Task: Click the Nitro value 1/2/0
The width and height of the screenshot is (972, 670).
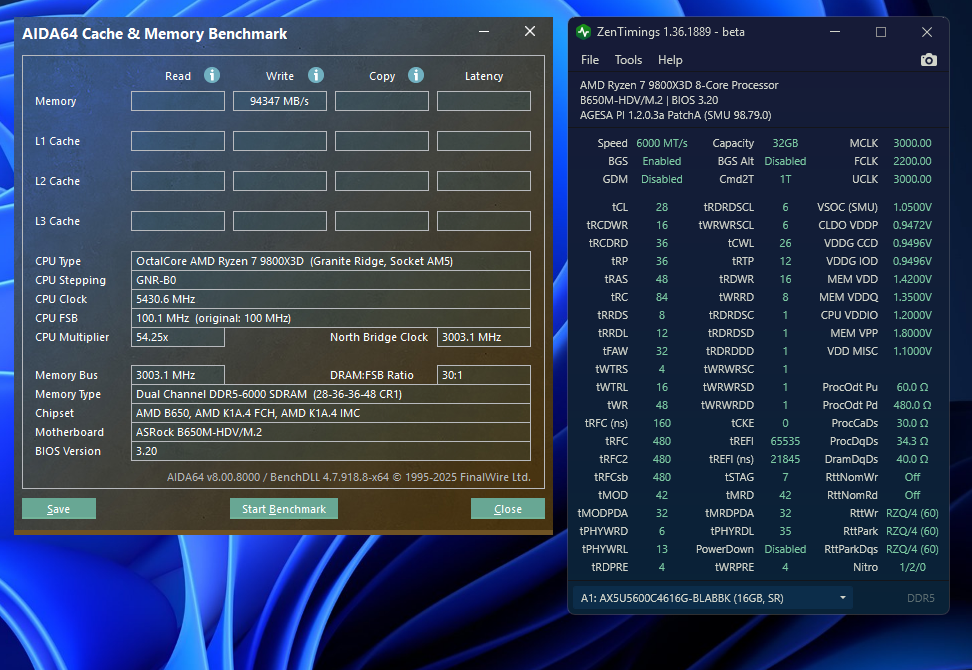Action: pyautogui.click(x=912, y=567)
